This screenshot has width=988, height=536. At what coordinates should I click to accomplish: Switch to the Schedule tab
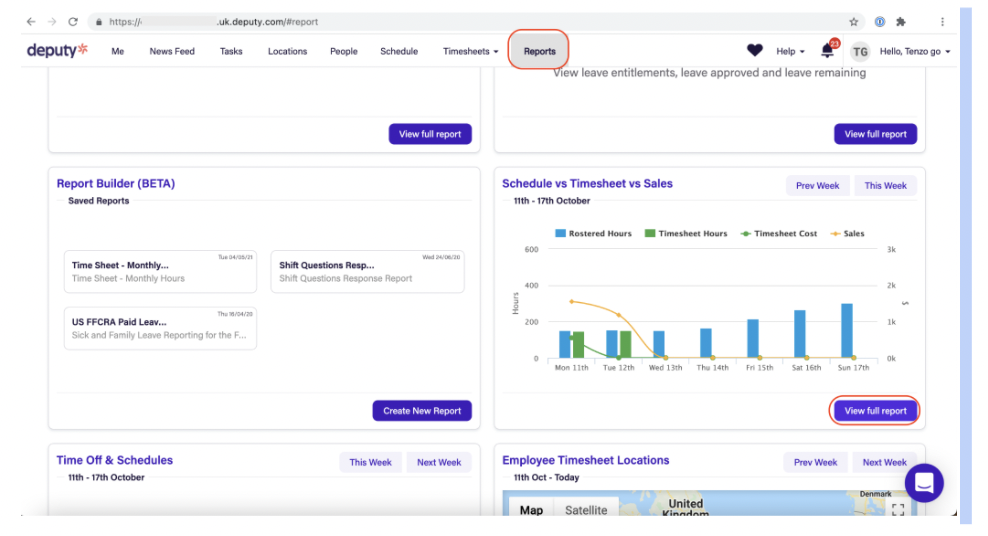click(x=399, y=51)
